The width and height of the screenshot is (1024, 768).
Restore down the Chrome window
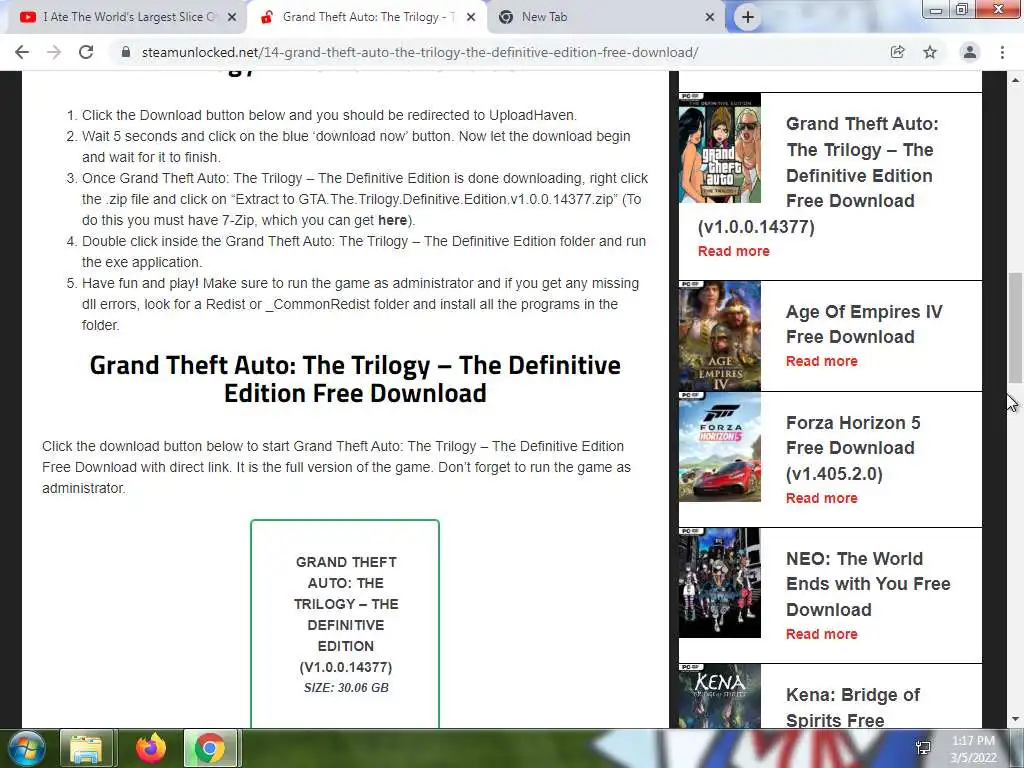[962, 9]
